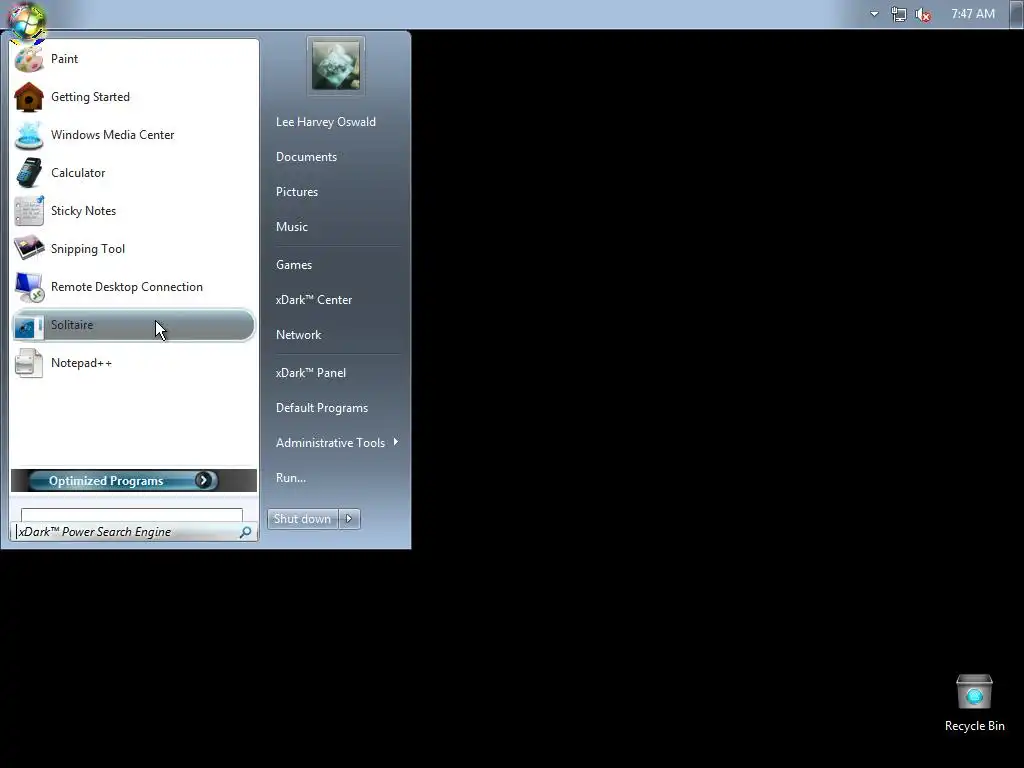This screenshot has height=768, width=1024.
Task: Open the Calculator icon
Action: pyautogui.click(x=29, y=173)
